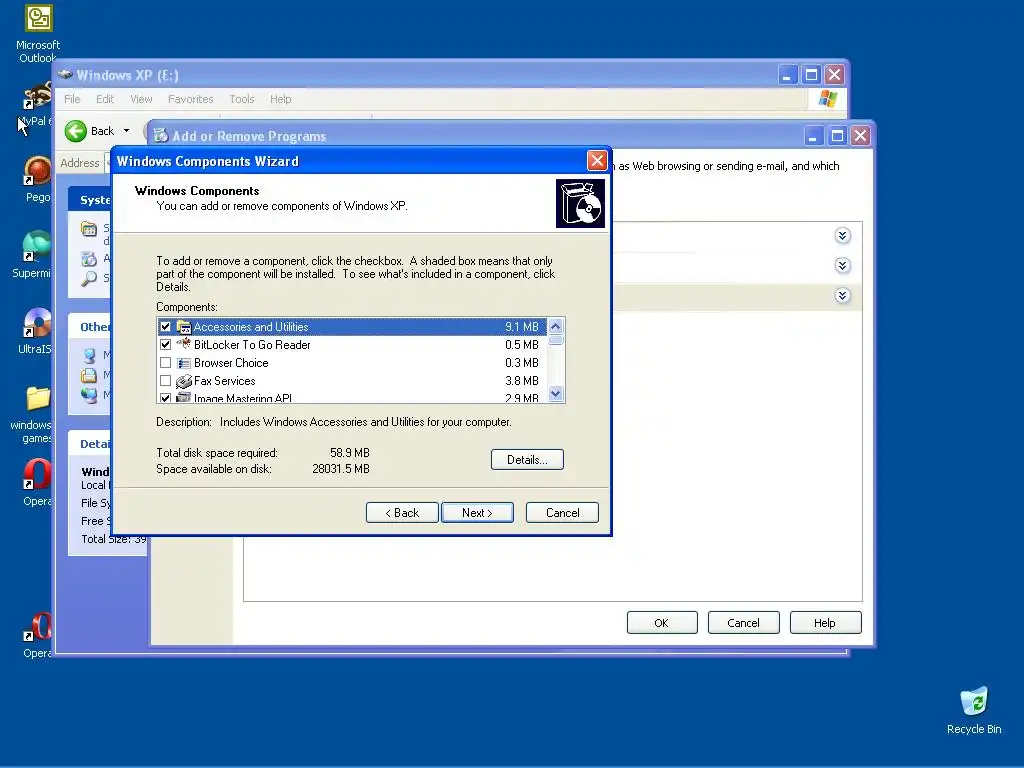Click Help in Add or Remove Programs
Image resolution: width=1024 pixels, height=768 pixels.
click(825, 623)
